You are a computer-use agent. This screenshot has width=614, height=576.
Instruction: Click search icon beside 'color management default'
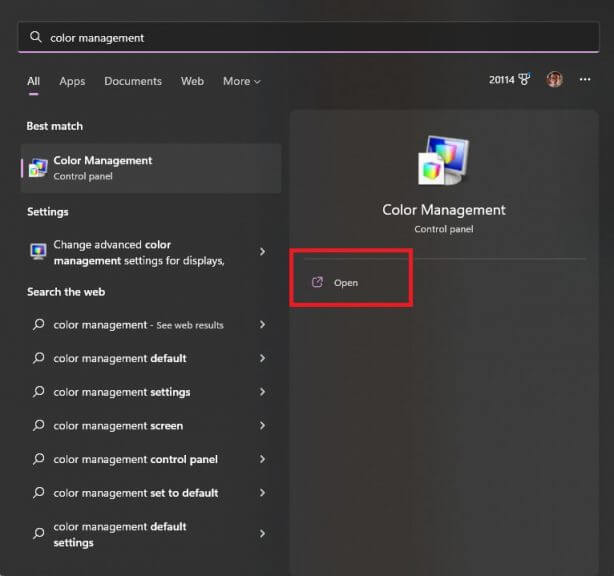38,358
